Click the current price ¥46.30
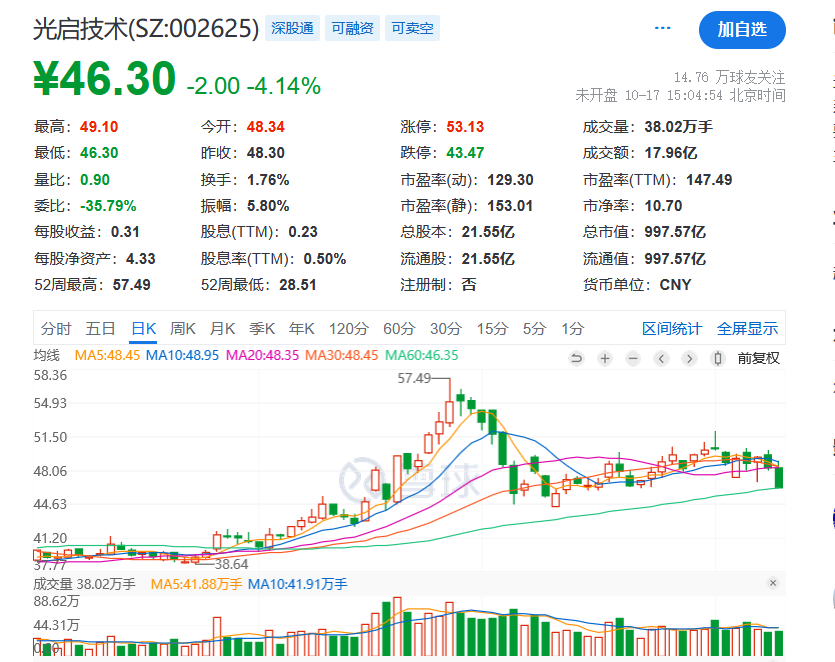The height and width of the screenshot is (662, 835). (x=104, y=79)
